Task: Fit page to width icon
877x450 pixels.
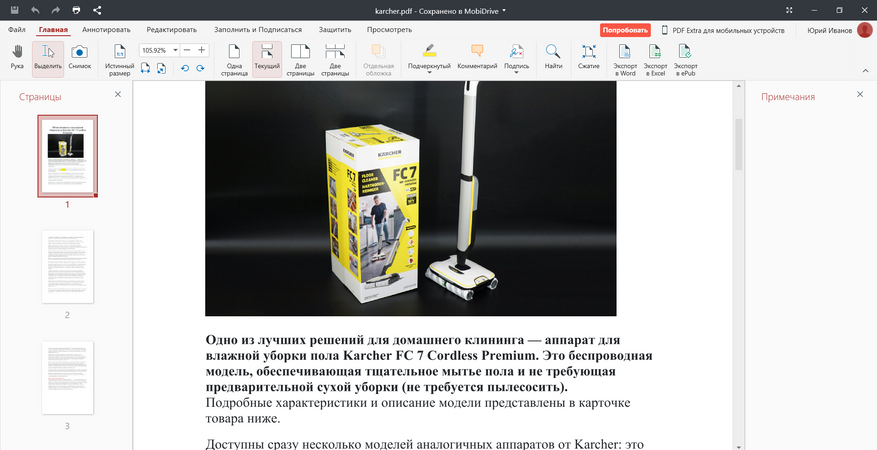Action: [x=145, y=68]
